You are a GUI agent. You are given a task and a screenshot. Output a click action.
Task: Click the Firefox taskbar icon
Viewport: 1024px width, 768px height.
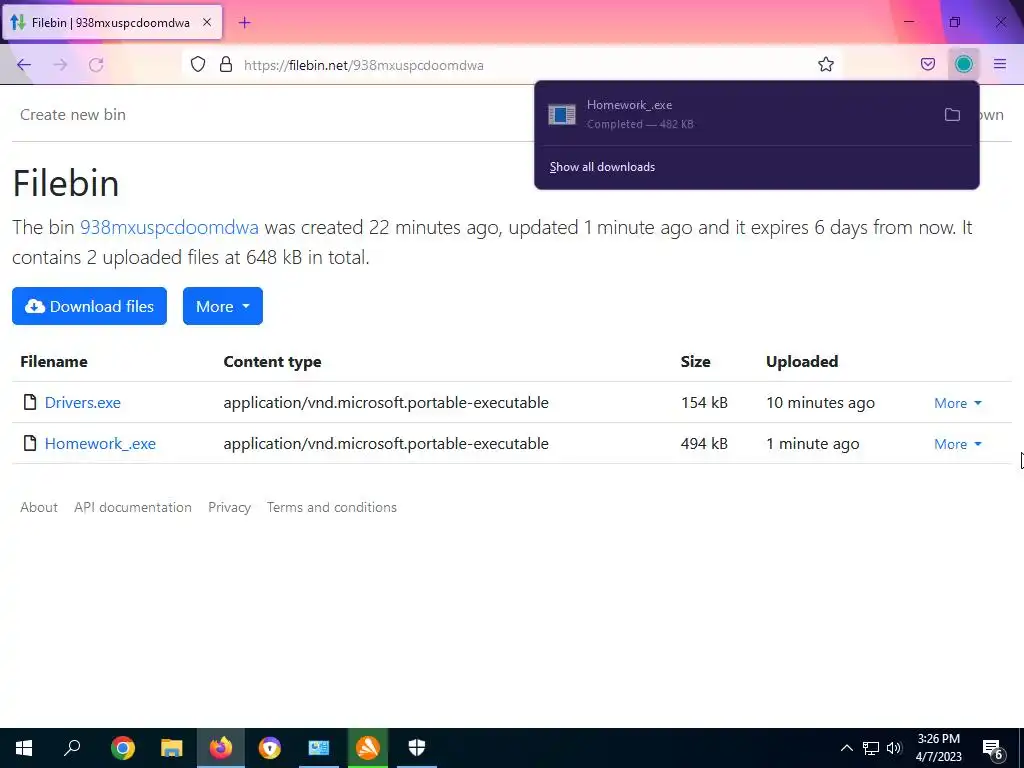point(221,748)
